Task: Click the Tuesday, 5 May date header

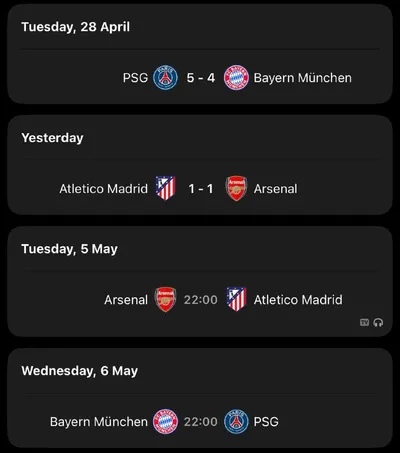Action: (69, 249)
